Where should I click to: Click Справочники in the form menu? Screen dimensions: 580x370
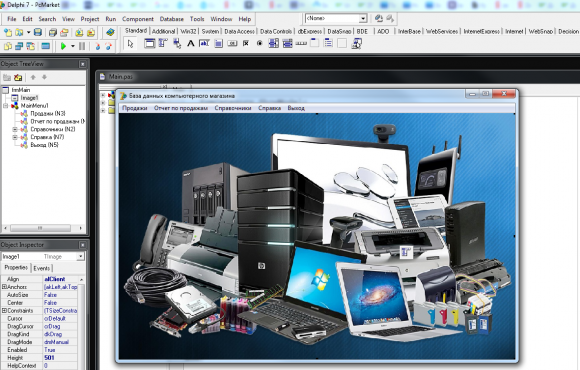pos(233,108)
